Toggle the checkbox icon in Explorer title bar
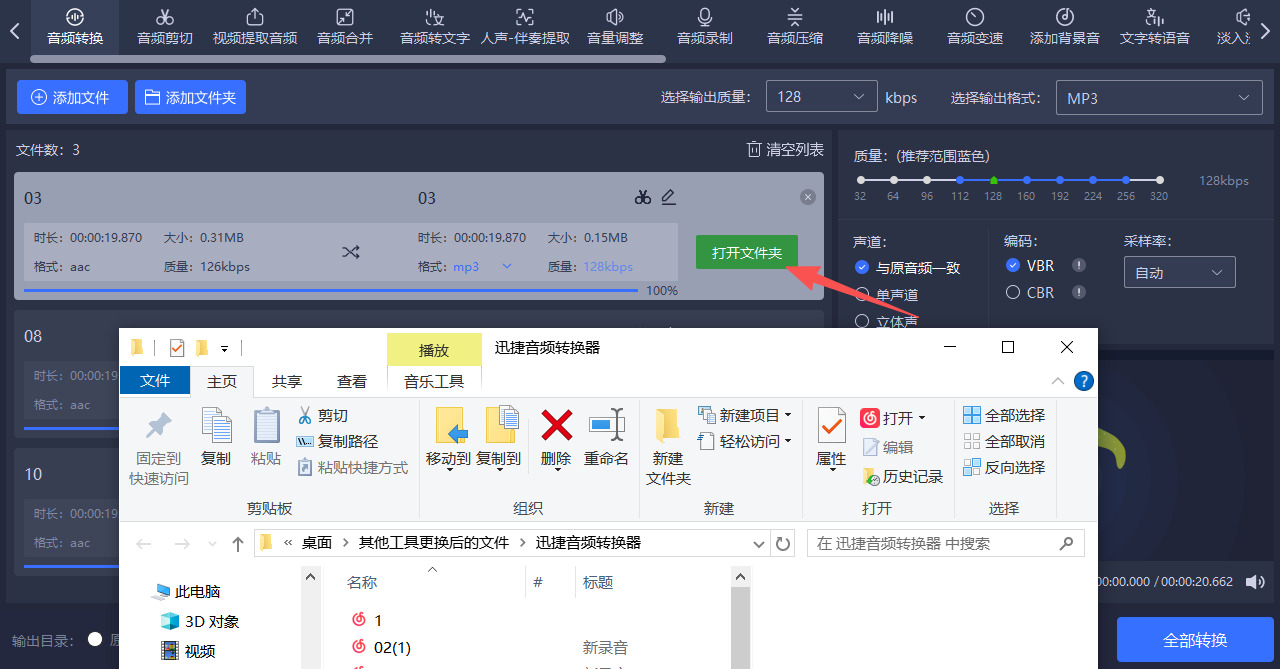The width and height of the screenshot is (1280, 669). click(x=177, y=348)
